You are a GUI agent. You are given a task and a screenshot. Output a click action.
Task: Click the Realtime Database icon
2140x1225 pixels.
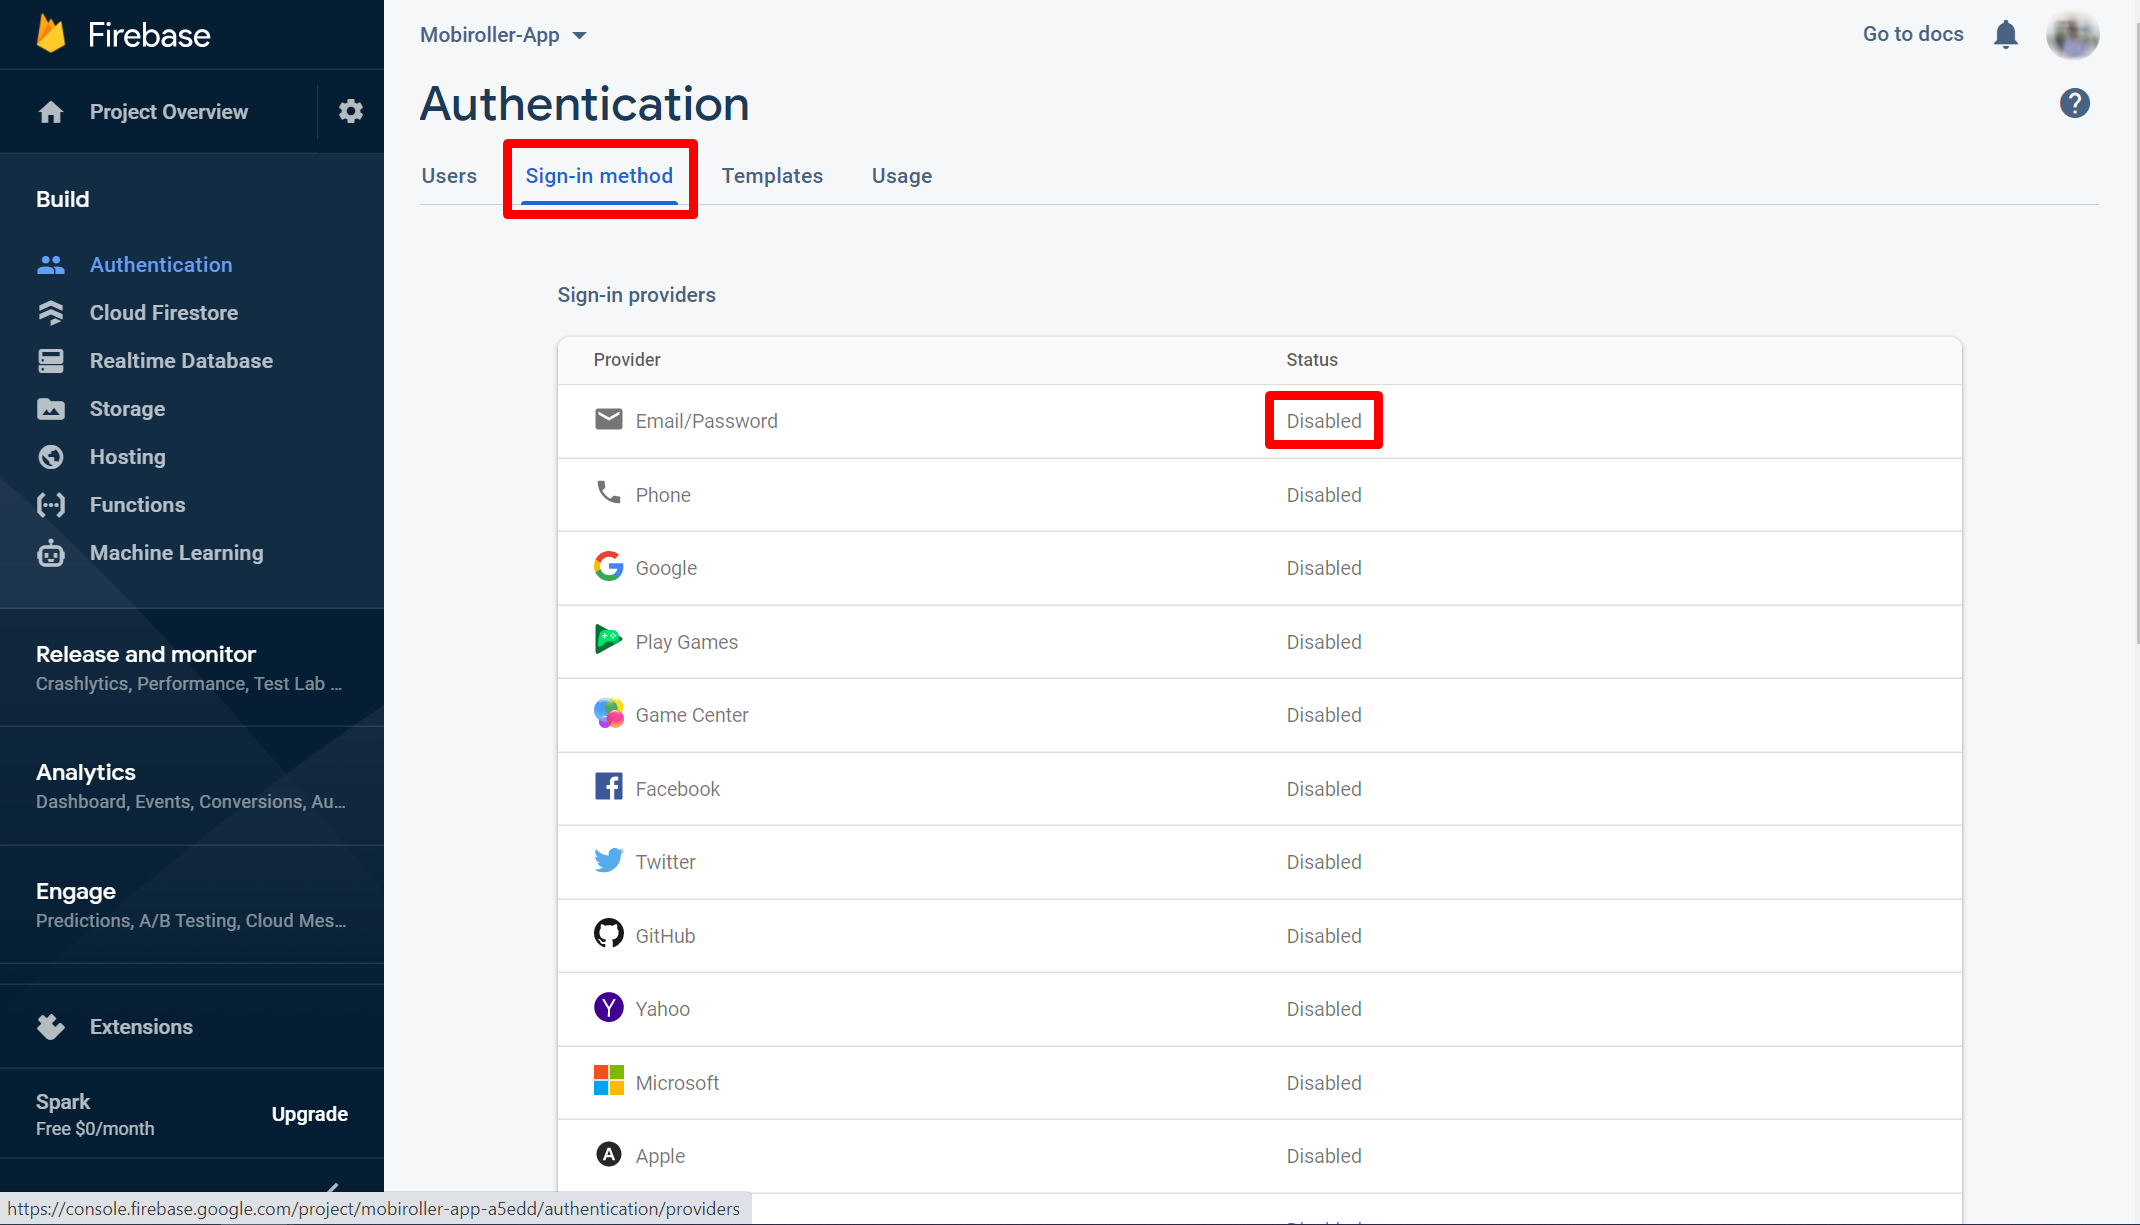coord(51,361)
